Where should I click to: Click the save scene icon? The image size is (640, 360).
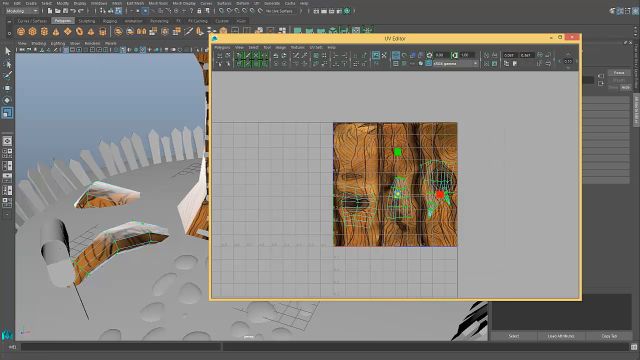pos(65,11)
